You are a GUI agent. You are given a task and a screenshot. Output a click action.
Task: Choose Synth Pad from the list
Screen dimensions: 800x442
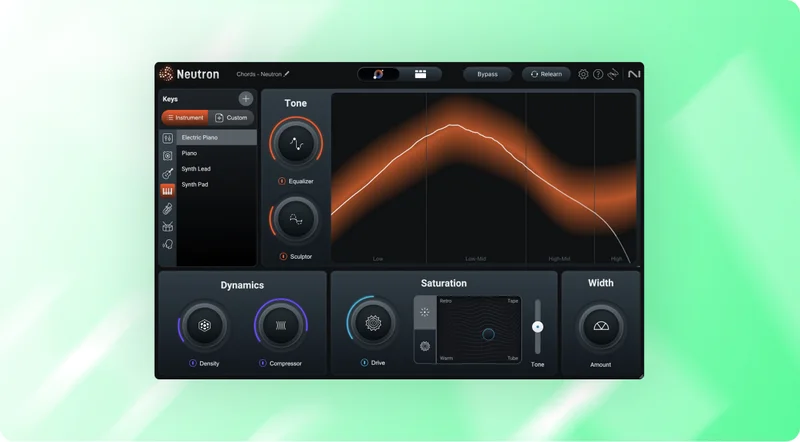coord(216,184)
